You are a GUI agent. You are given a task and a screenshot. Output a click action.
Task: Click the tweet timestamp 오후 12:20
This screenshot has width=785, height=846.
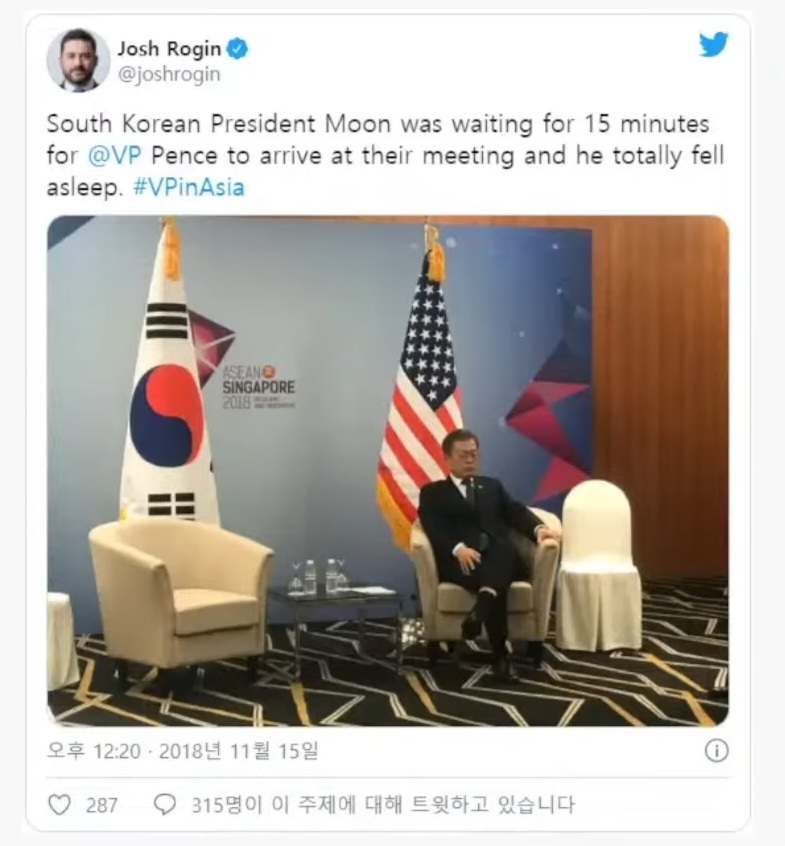tap(94, 751)
